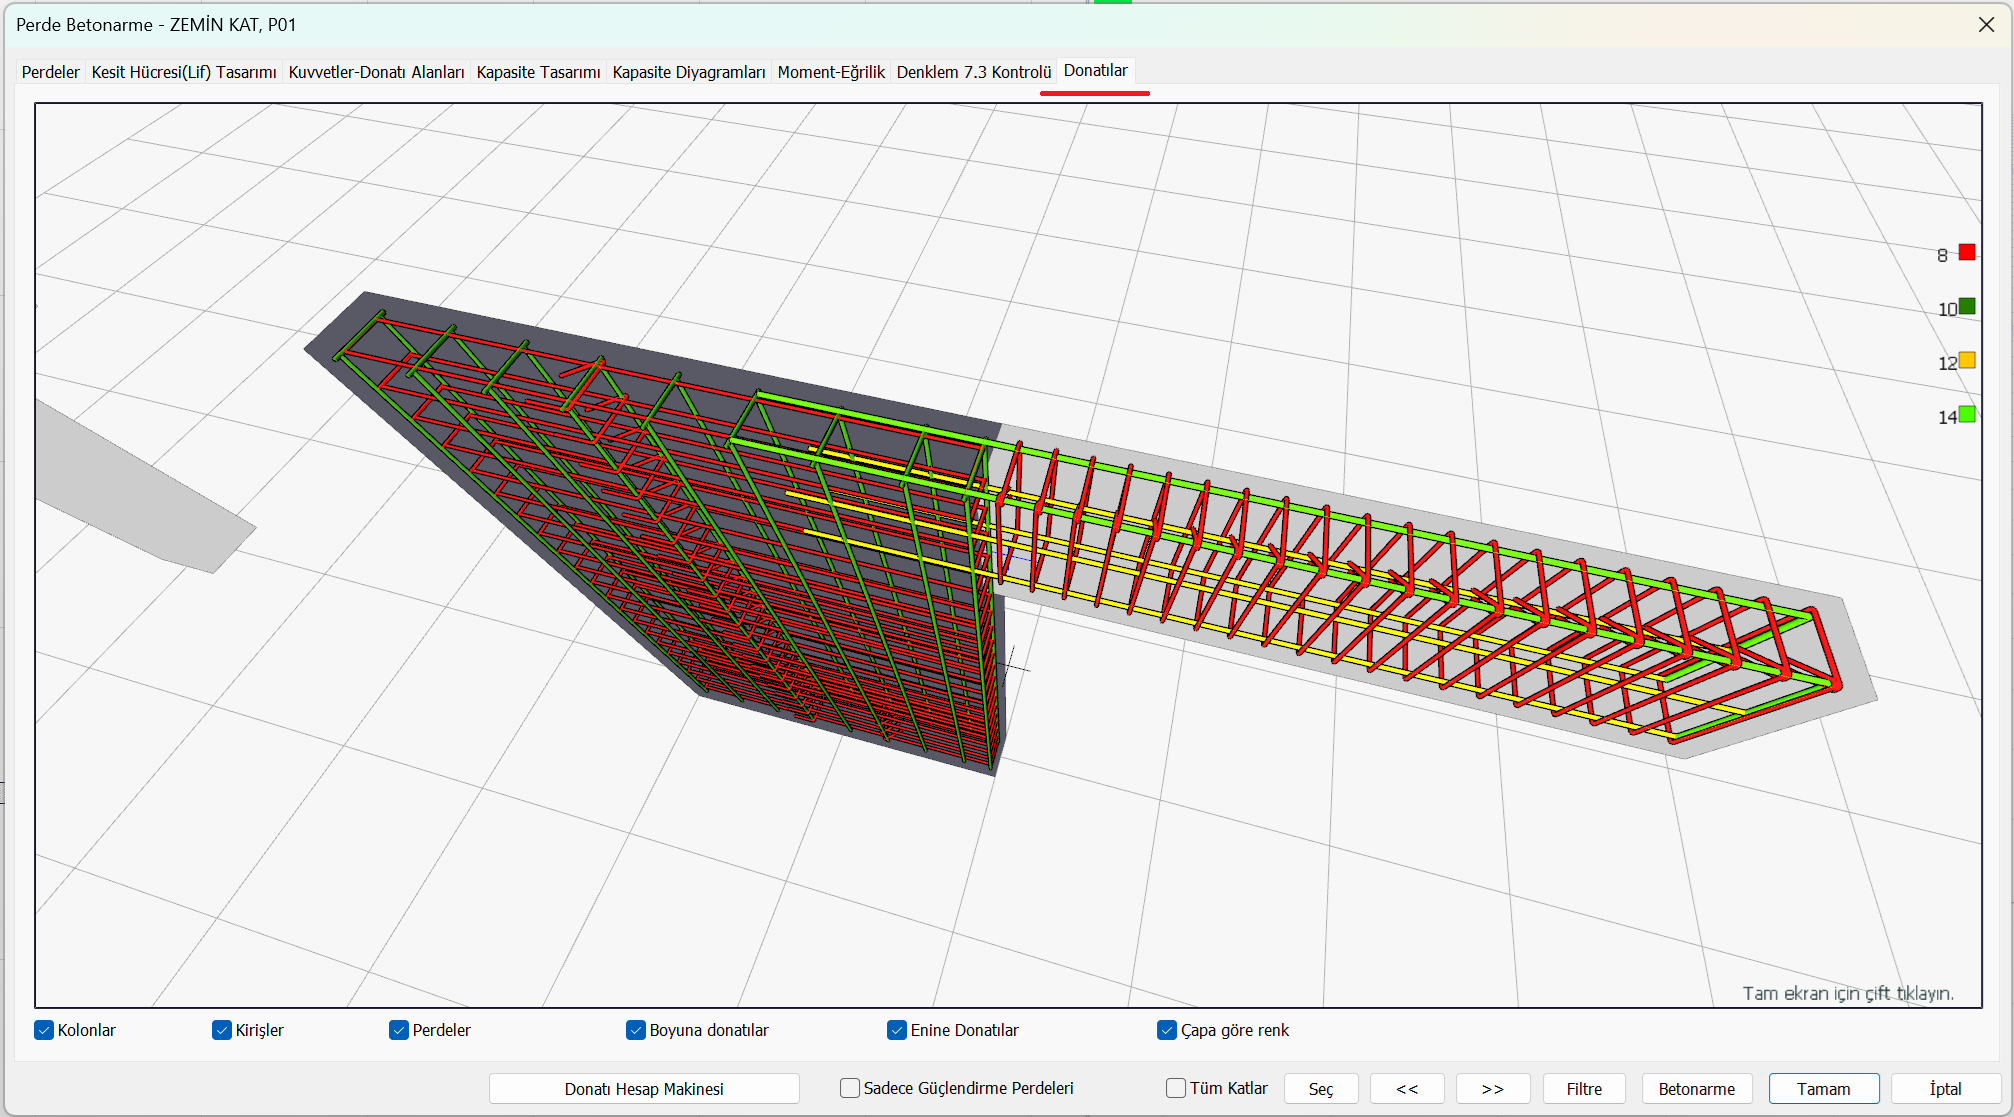2014x1117 pixels.
Task: Click the Donatı Hesap Makinesi button
Action: 644,1088
